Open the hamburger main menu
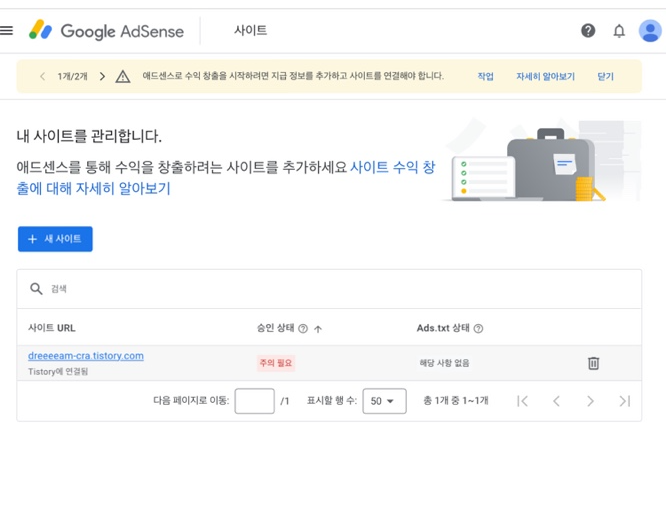The height and width of the screenshot is (522, 666). click(x=6, y=31)
